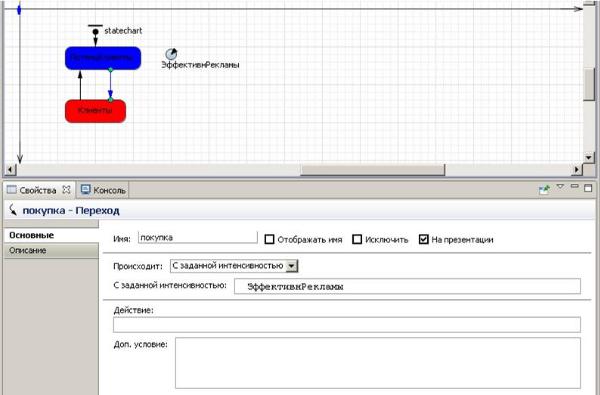Click the canvas vertical scrollbar down arrow

pos(589,157)
